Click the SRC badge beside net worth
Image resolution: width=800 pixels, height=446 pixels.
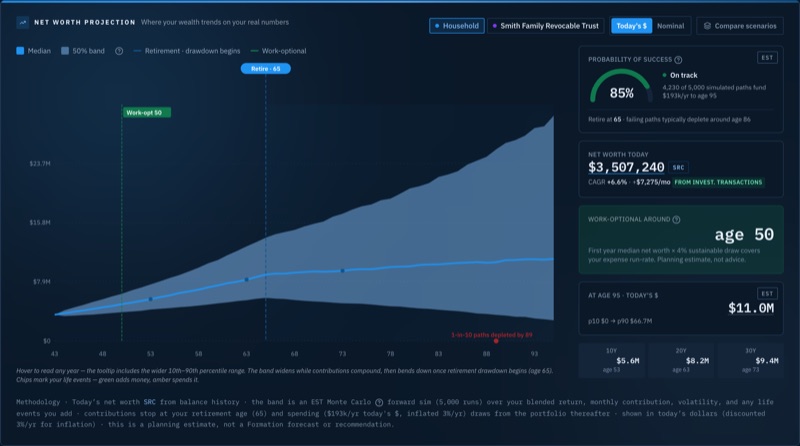[x=678, y=167]
